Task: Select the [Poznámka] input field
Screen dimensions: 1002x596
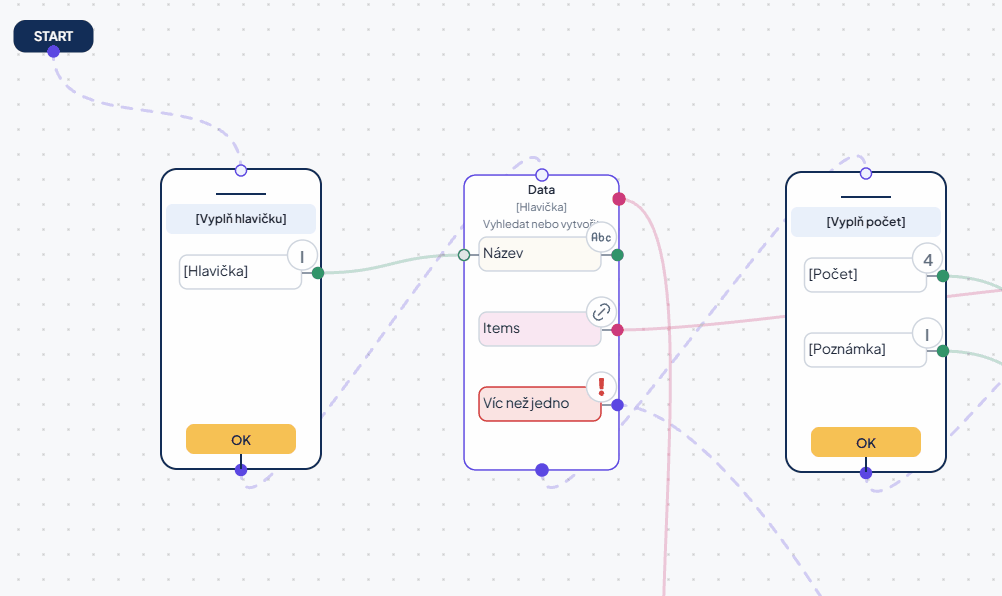Action: [865, 349]
